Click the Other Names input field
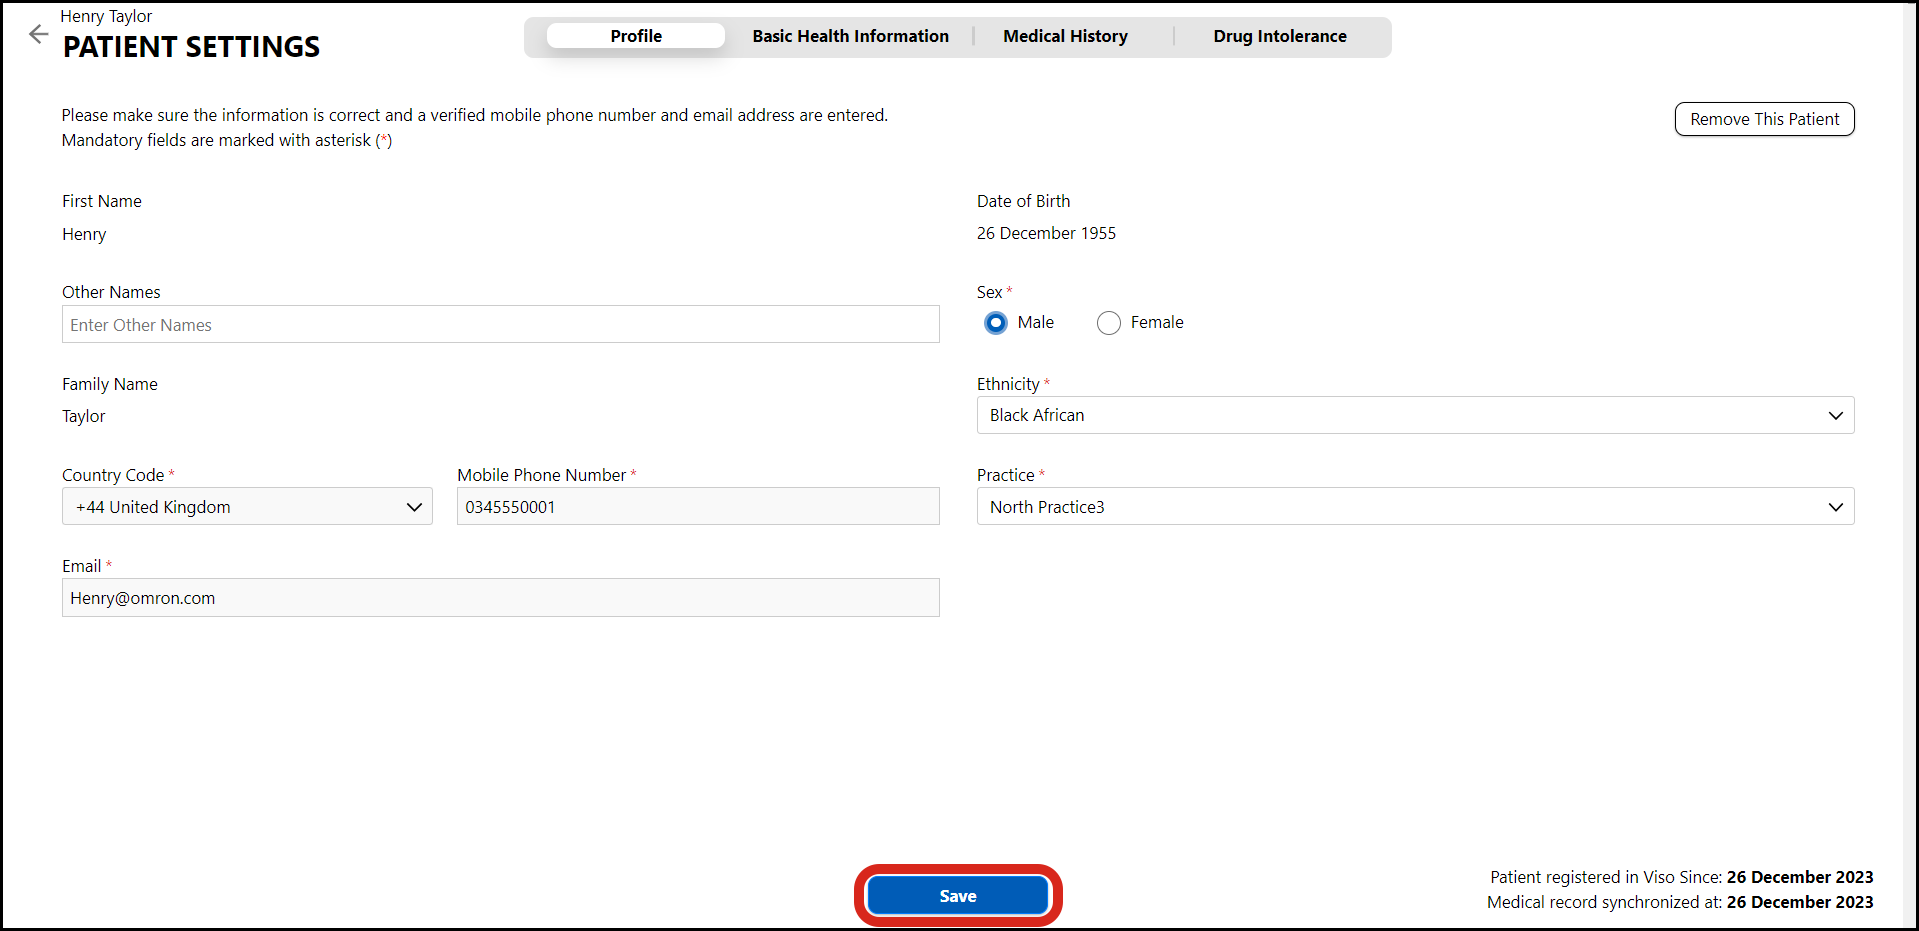This screenshot has width=1919, height=931. pyautogui.click(x=500, y=325)
